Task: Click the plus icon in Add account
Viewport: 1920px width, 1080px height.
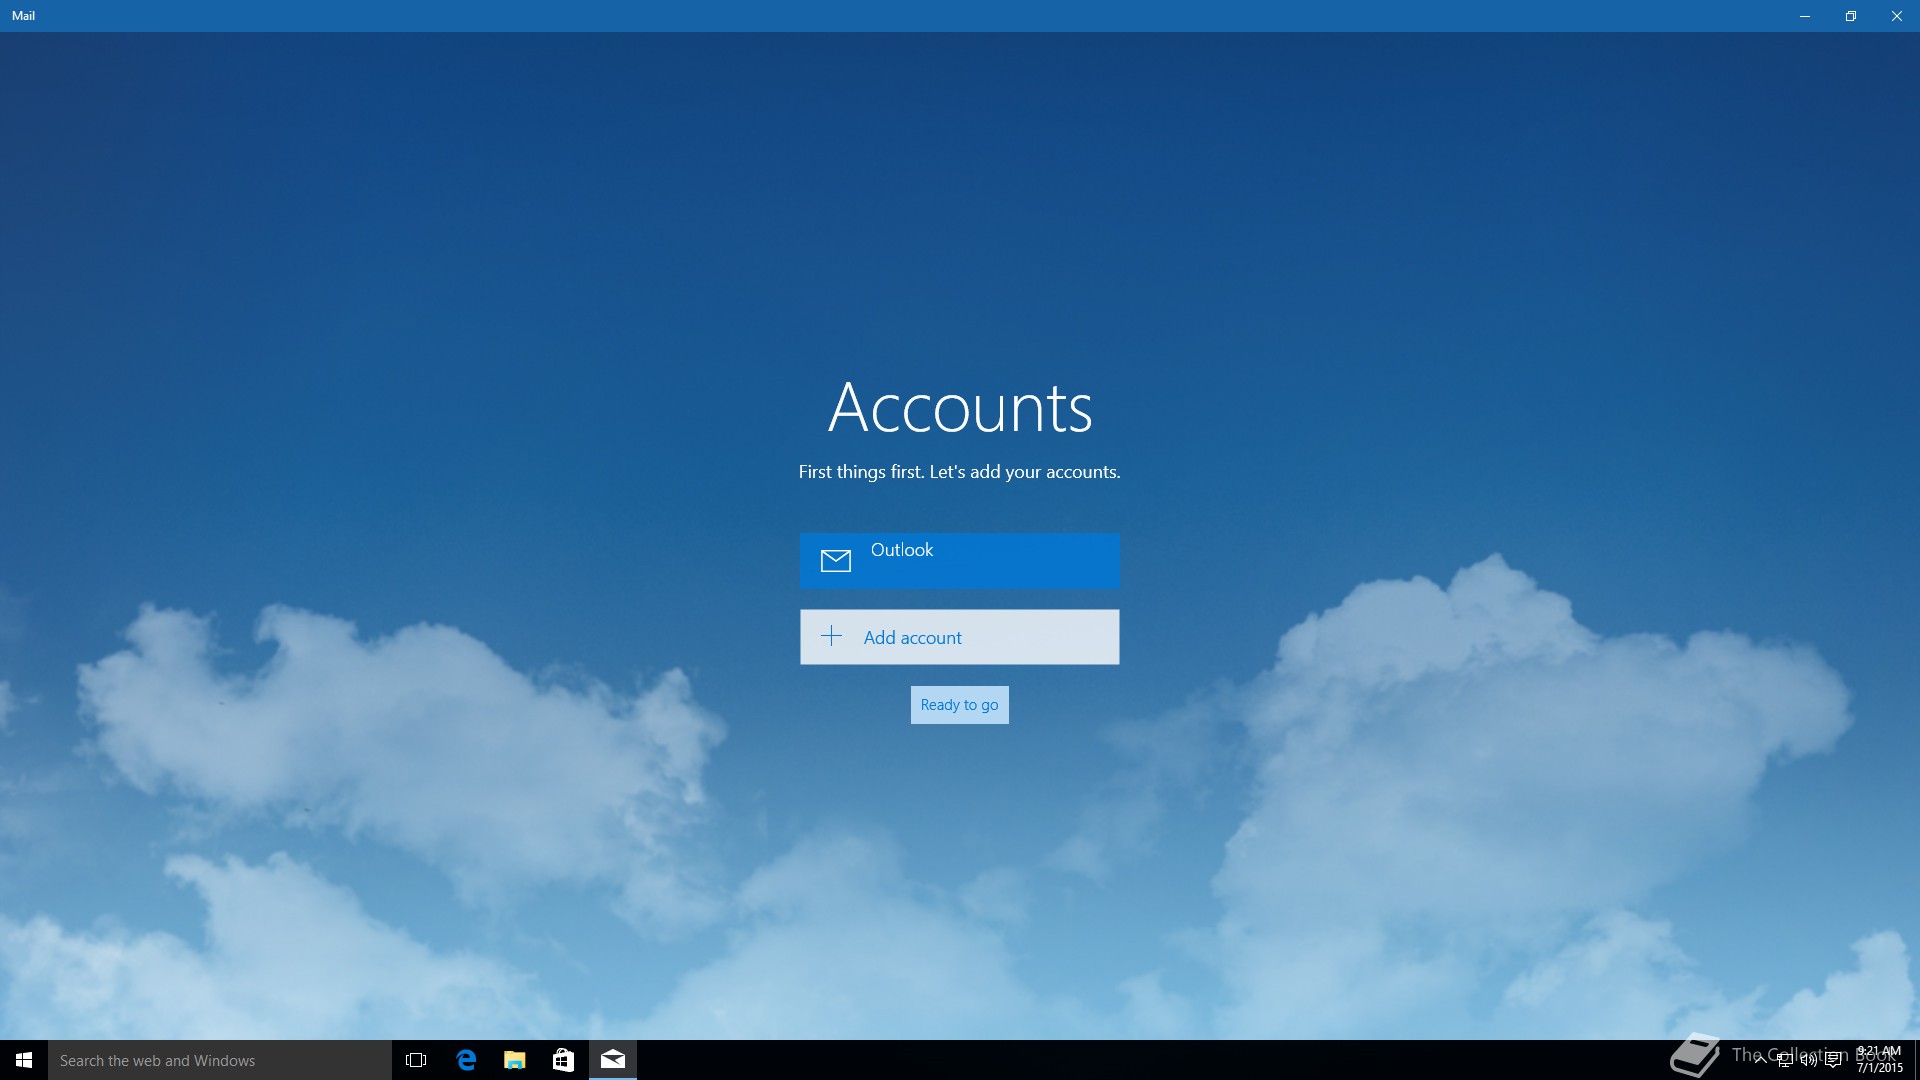Action: (x=832, y=636)
